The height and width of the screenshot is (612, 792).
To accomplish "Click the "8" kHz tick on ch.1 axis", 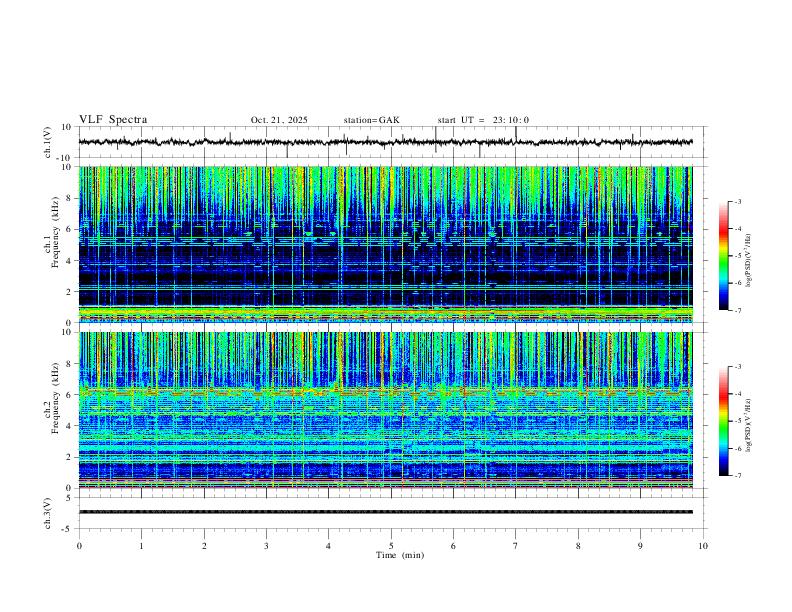I will 69,198.
